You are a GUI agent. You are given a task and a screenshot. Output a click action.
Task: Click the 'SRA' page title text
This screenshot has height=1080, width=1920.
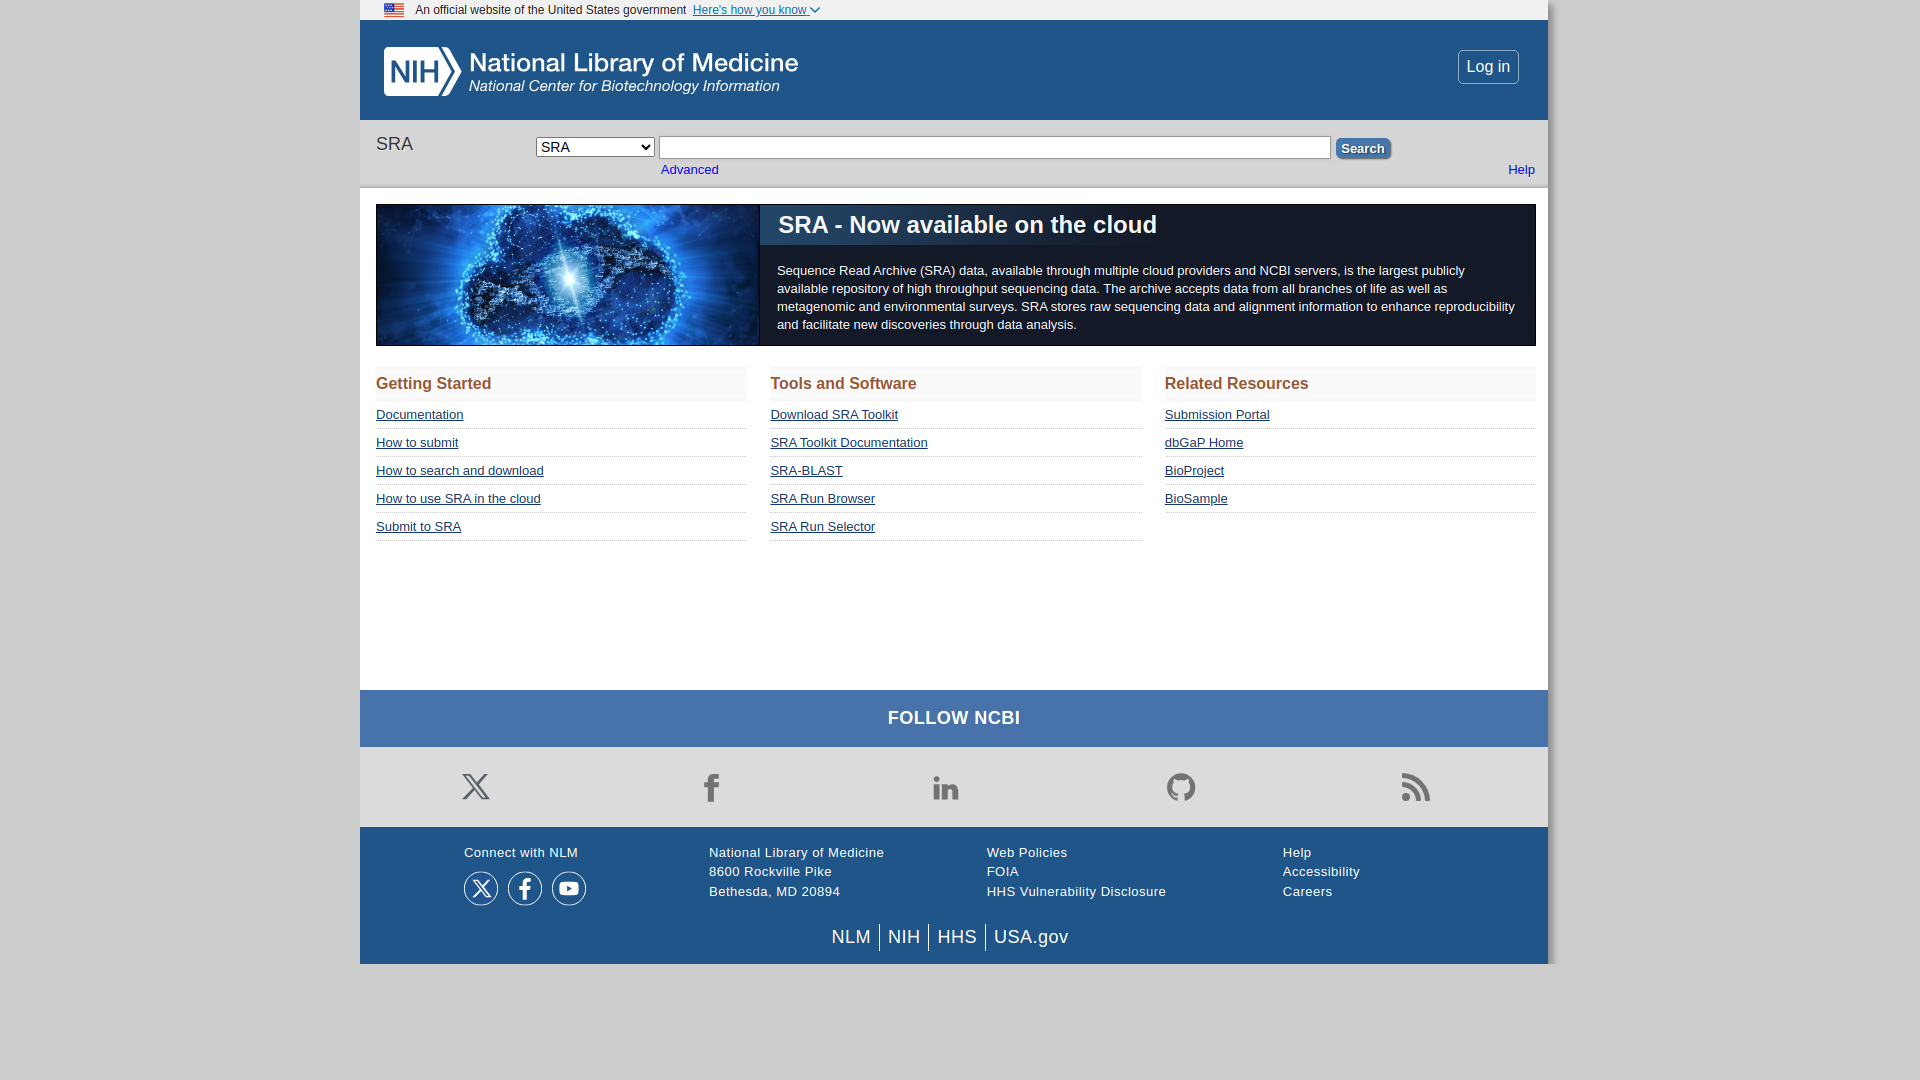point(395,144)
